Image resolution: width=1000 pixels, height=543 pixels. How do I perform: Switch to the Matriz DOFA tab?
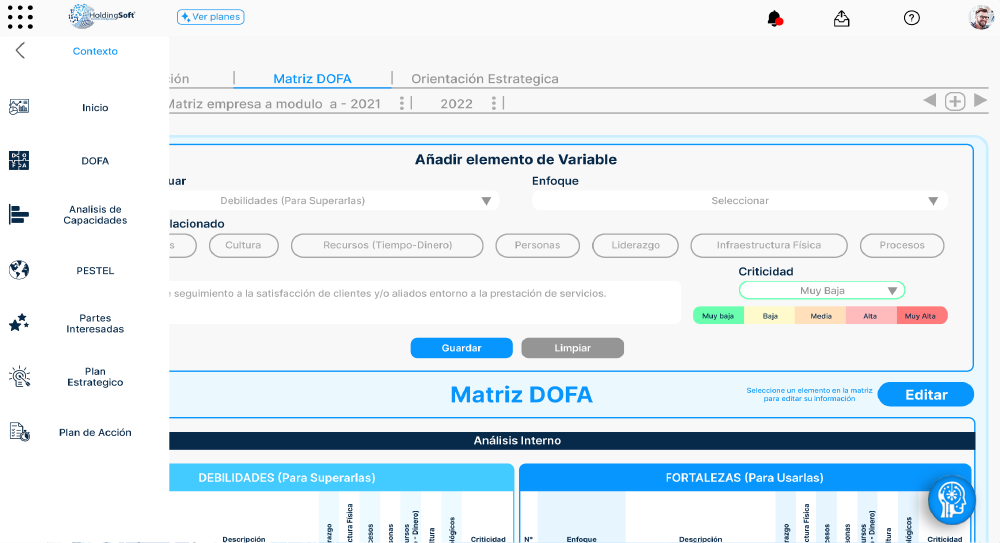[x=312, y=78]
